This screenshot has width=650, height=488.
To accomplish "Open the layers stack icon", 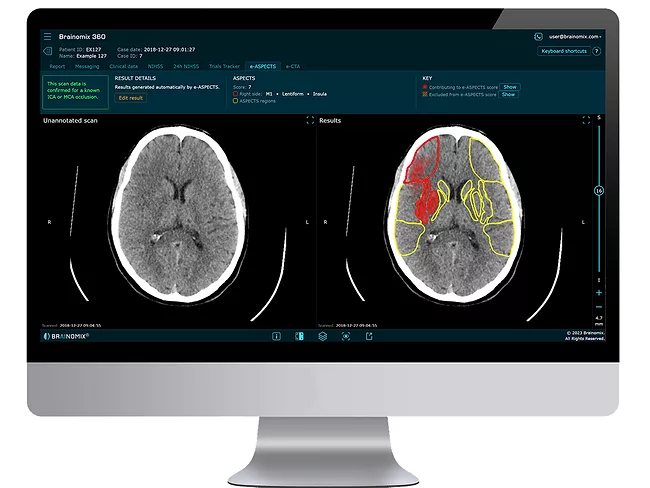I will point(323,336).
